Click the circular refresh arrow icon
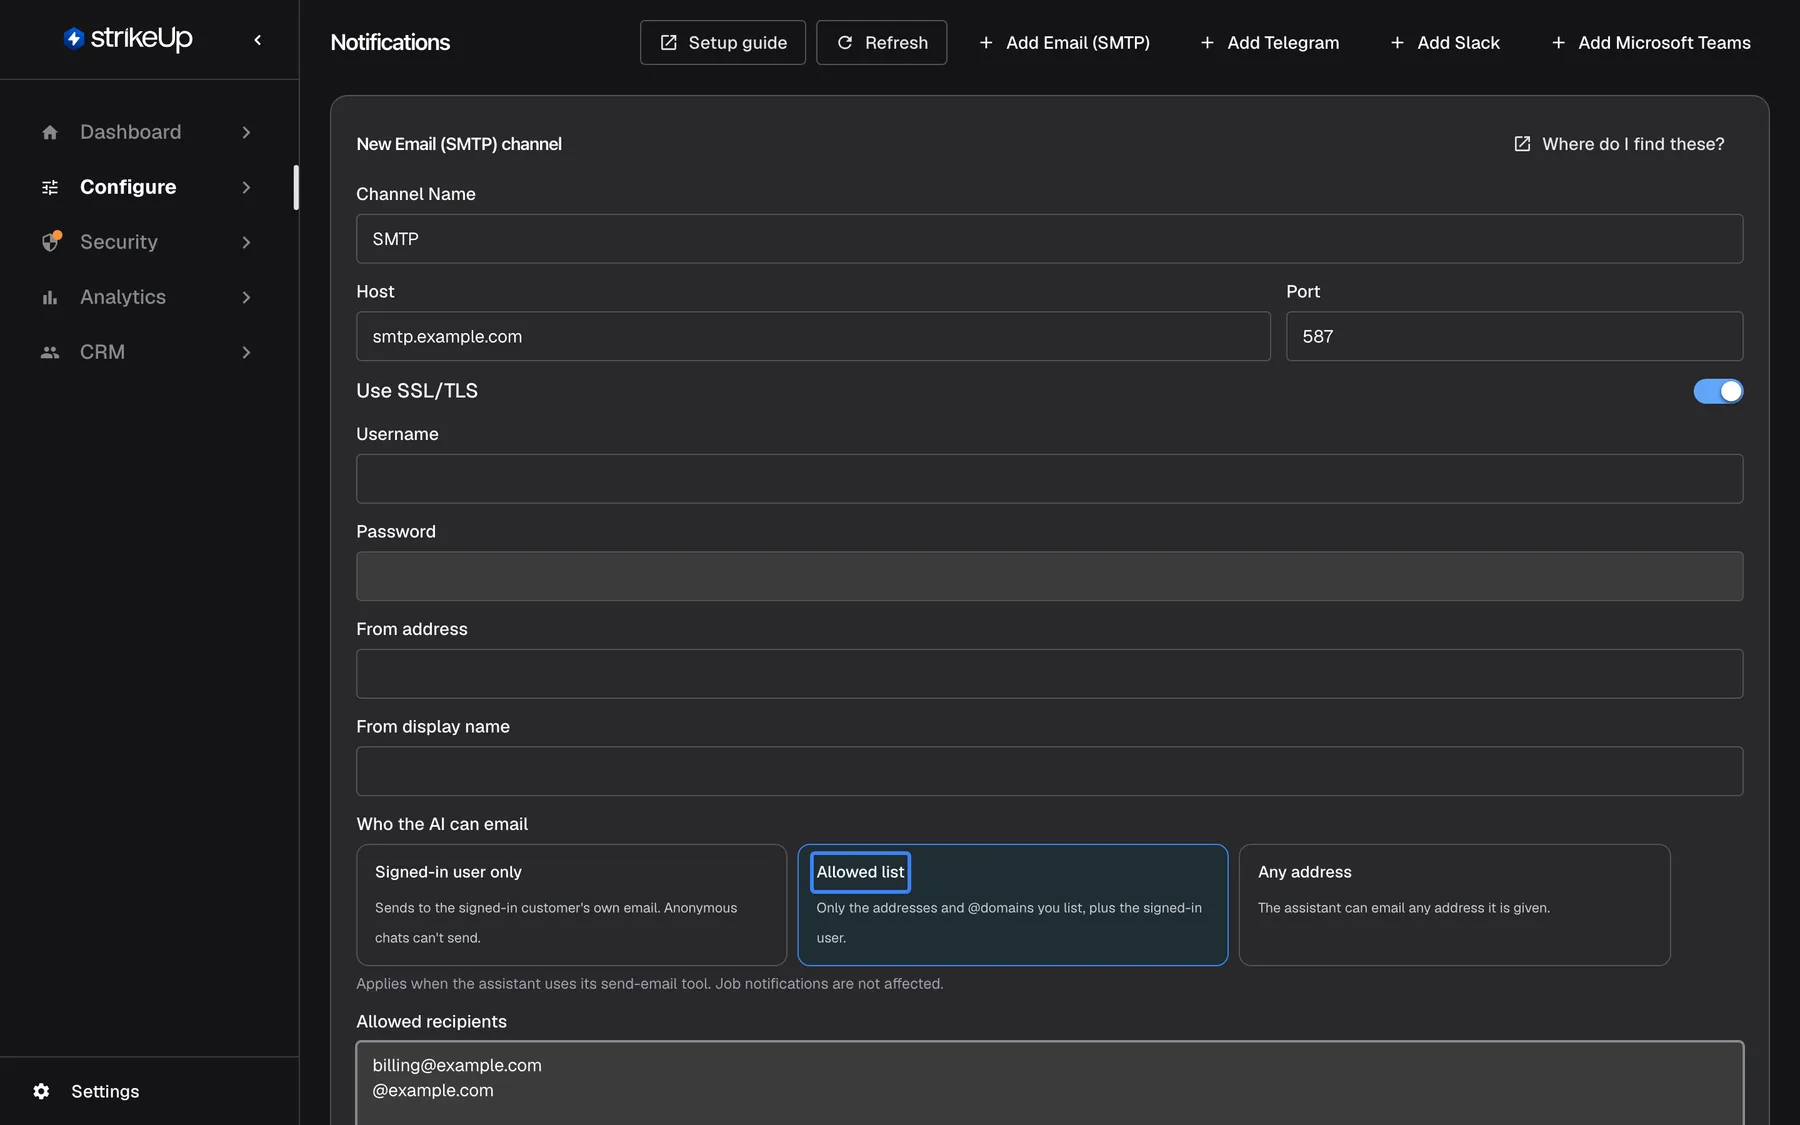The image size is (1800, 1125). tap(845, 43)
